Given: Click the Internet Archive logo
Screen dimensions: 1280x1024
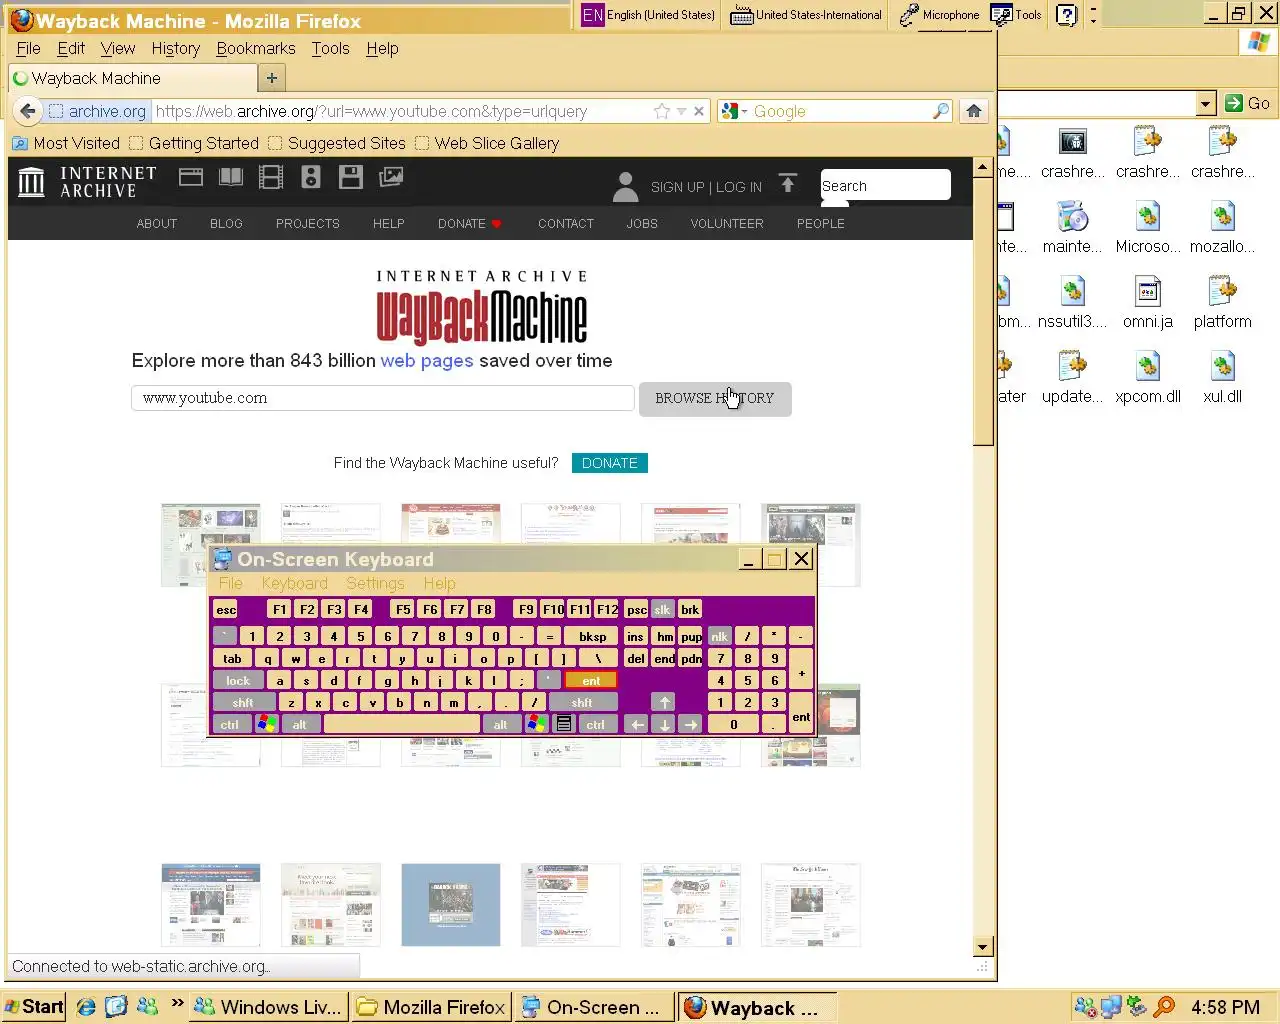Looking at the screenshot, I should (88, 182).
